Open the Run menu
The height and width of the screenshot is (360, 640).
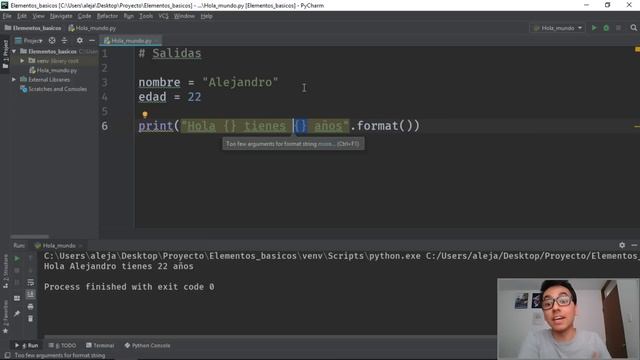point(129,16)
